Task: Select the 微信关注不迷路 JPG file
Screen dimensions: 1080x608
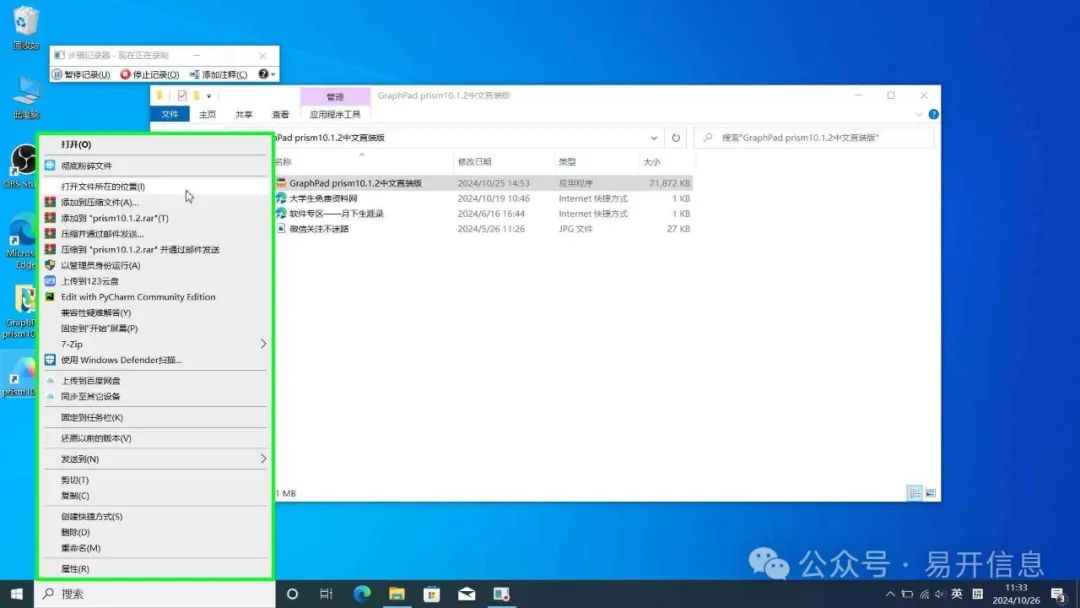Action: 319,229
